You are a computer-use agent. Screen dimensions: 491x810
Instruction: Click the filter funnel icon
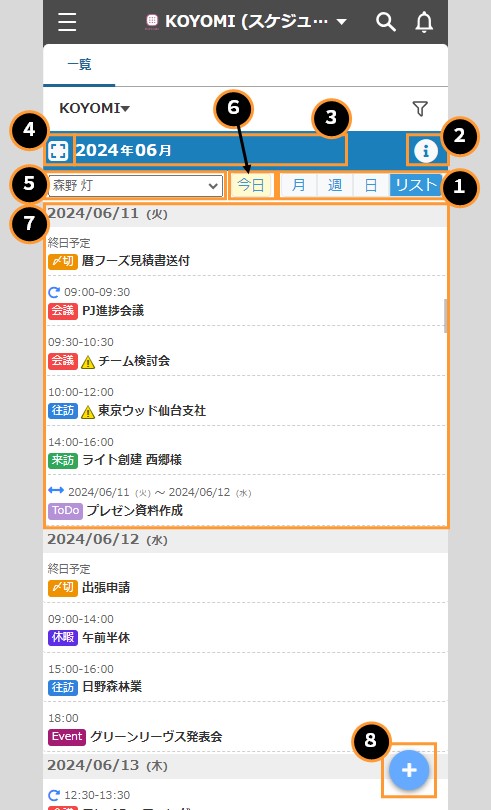click(420, 108)
